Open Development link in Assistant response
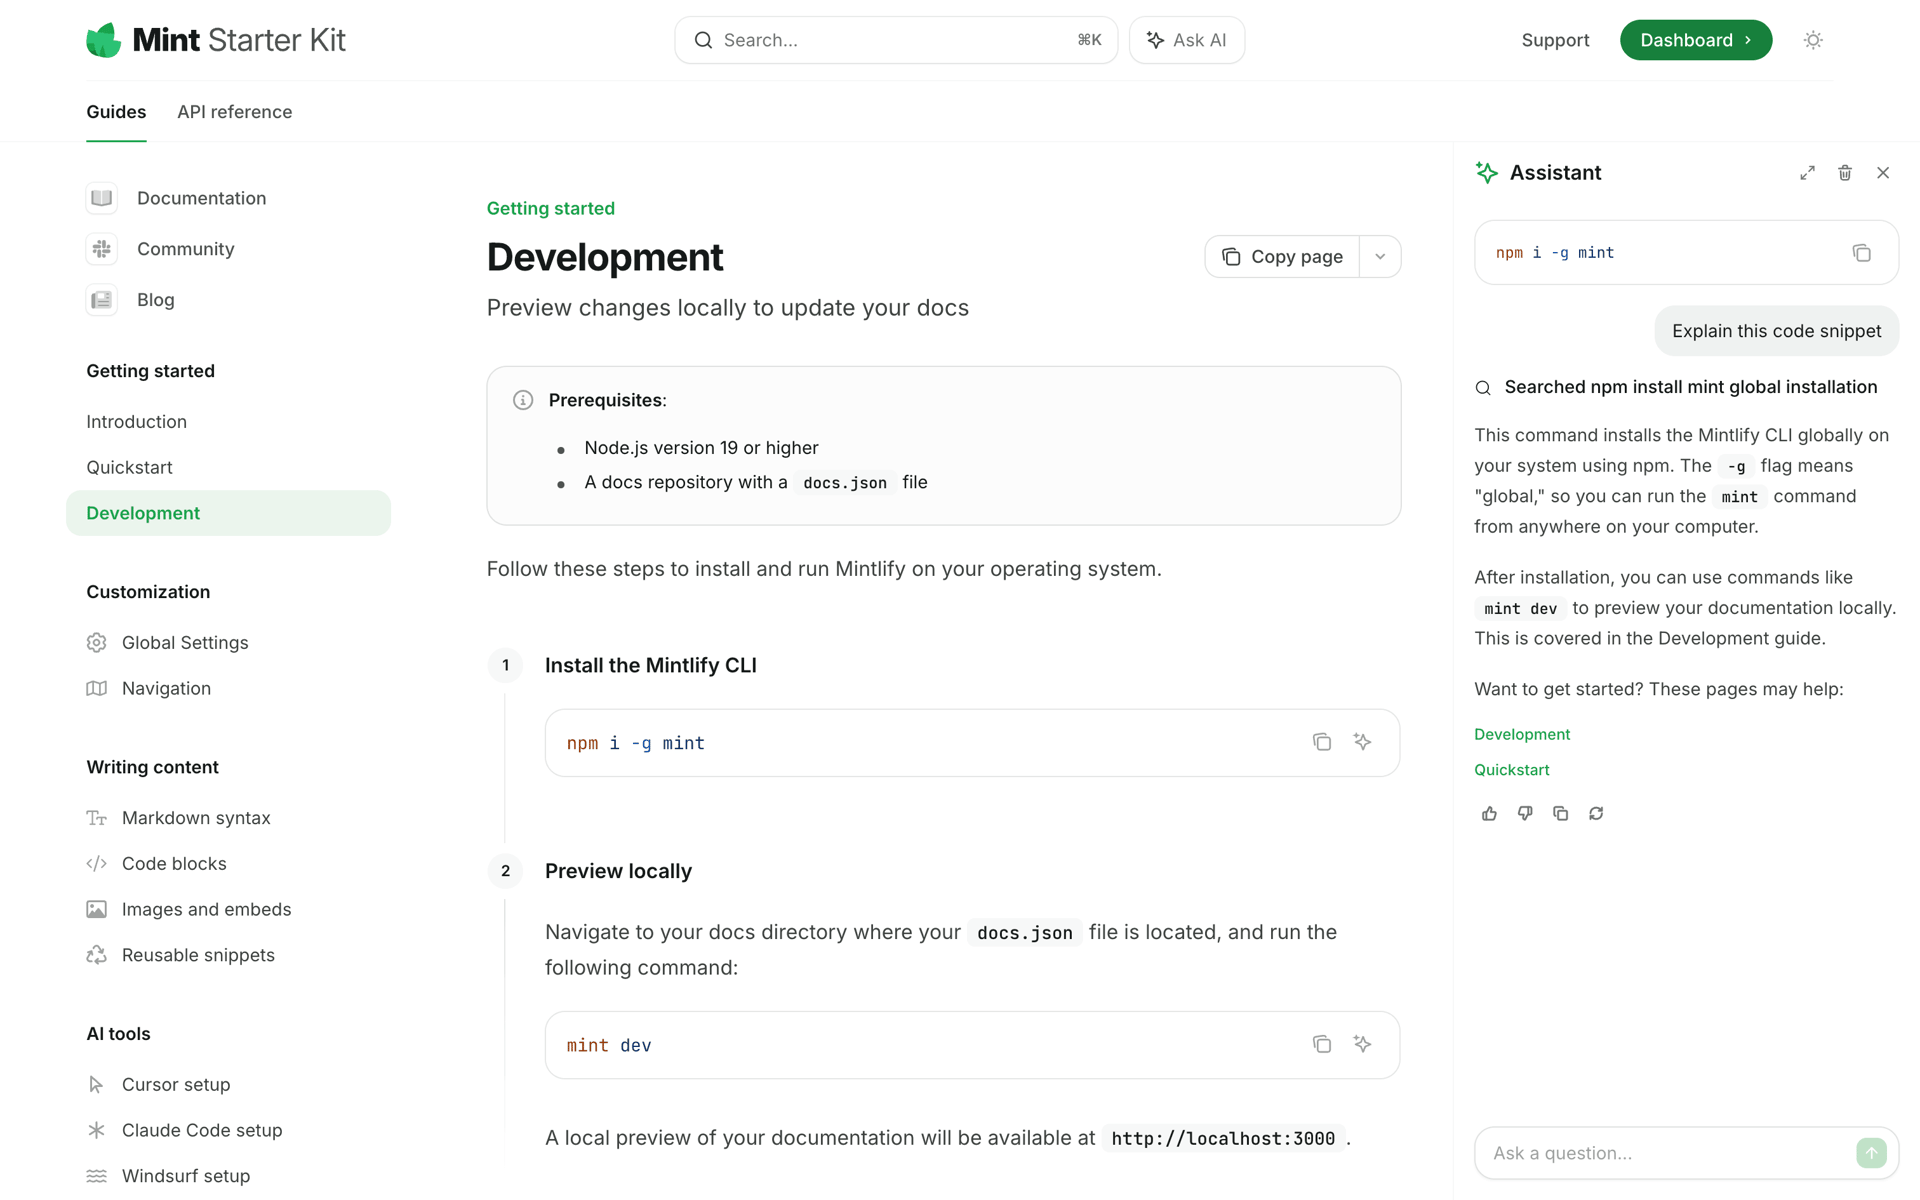Image resolution: width=1920 pixels, height=1200 pixels. [1522, 734]
